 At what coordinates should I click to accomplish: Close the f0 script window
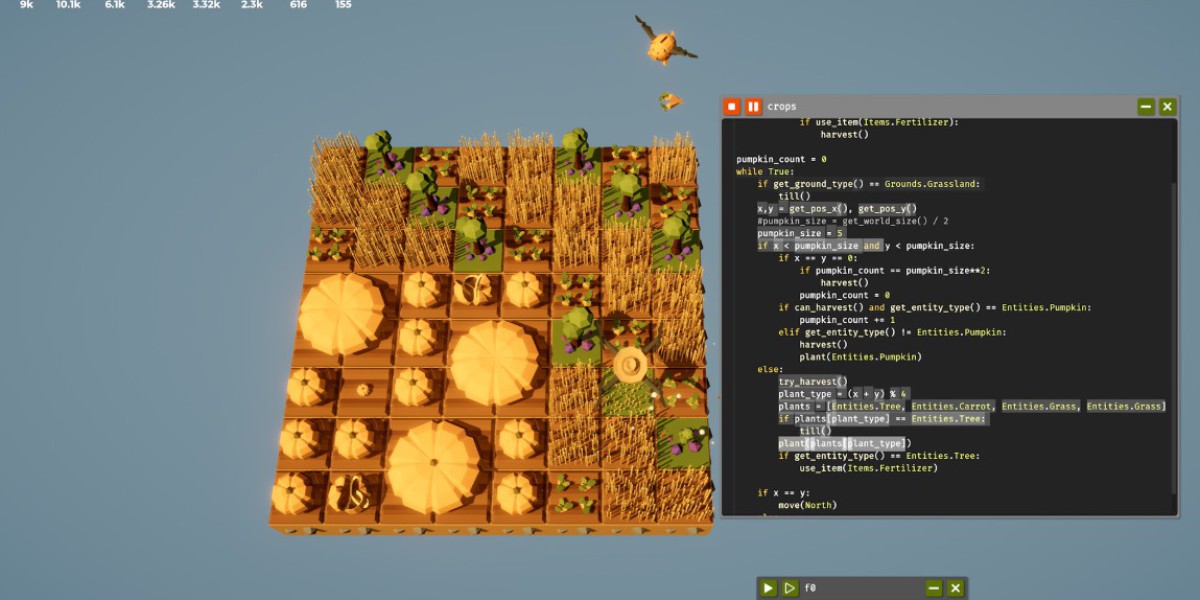click(955, 588)
